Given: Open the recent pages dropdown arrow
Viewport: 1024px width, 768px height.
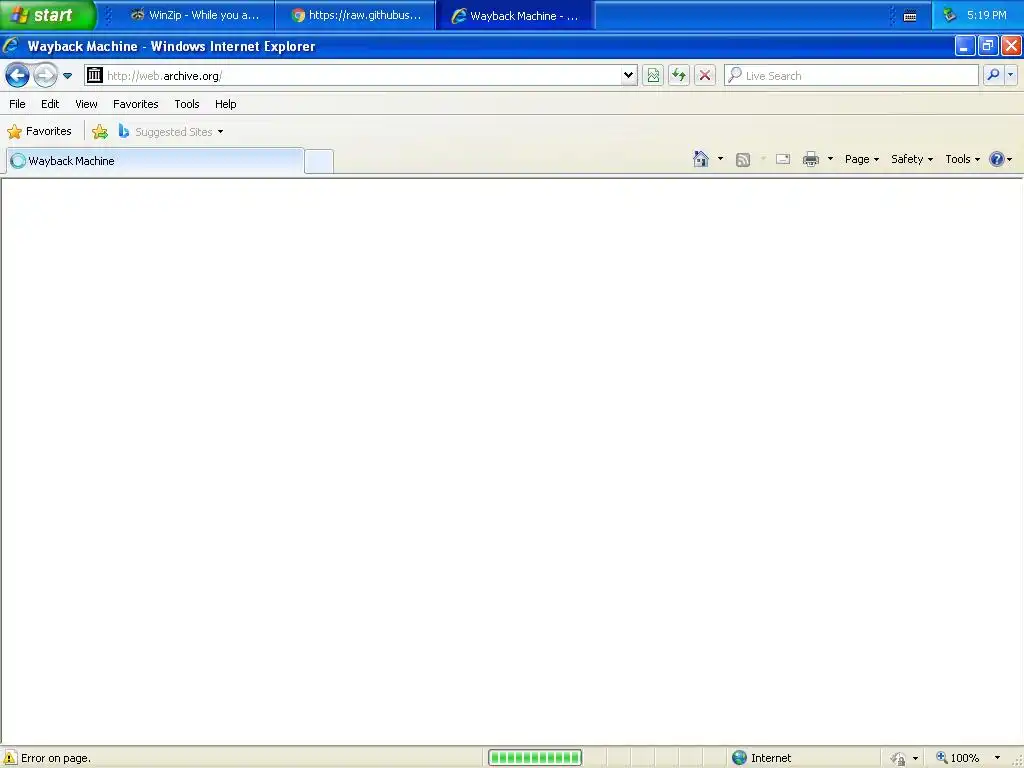Looking at the screenshot, I should 67,76.
